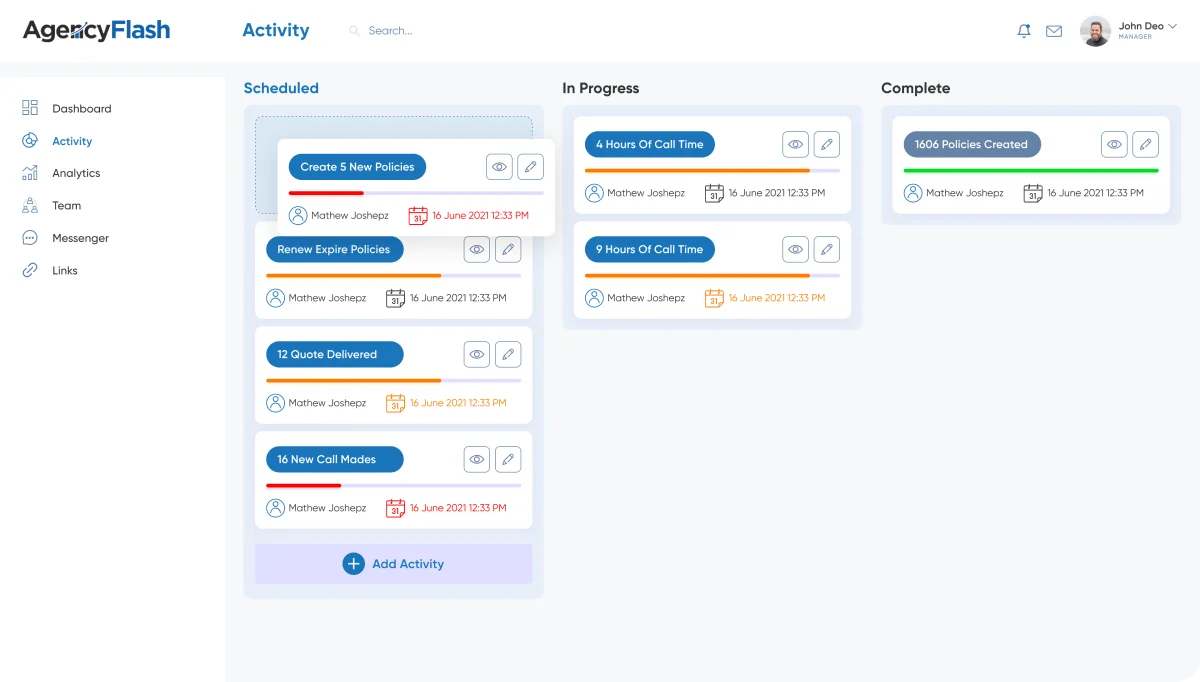Edit '12 Quote Delivered' using pencil button
The width and height of the screenshot is (1200, 682).
tap(508, 354)
